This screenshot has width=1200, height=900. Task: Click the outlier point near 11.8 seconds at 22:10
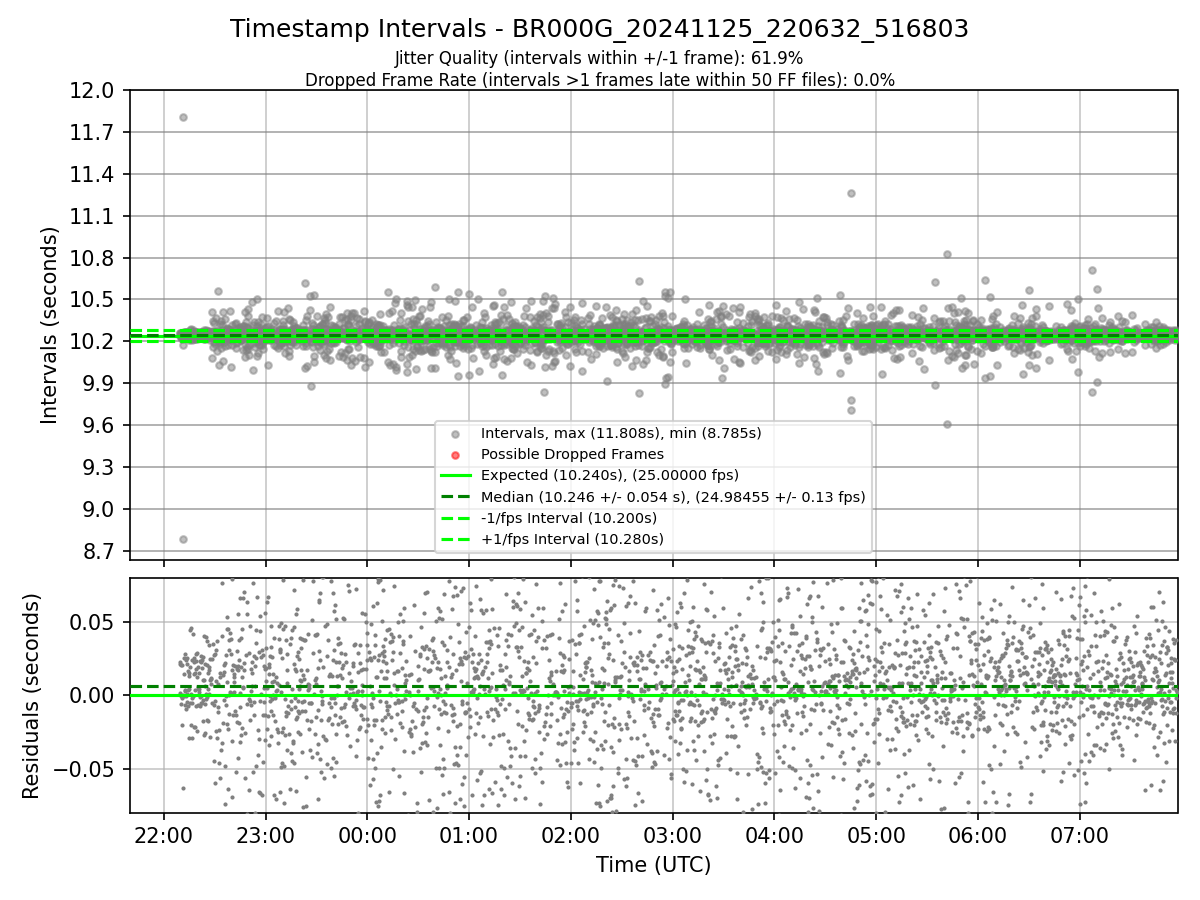[x=183, y=117]
